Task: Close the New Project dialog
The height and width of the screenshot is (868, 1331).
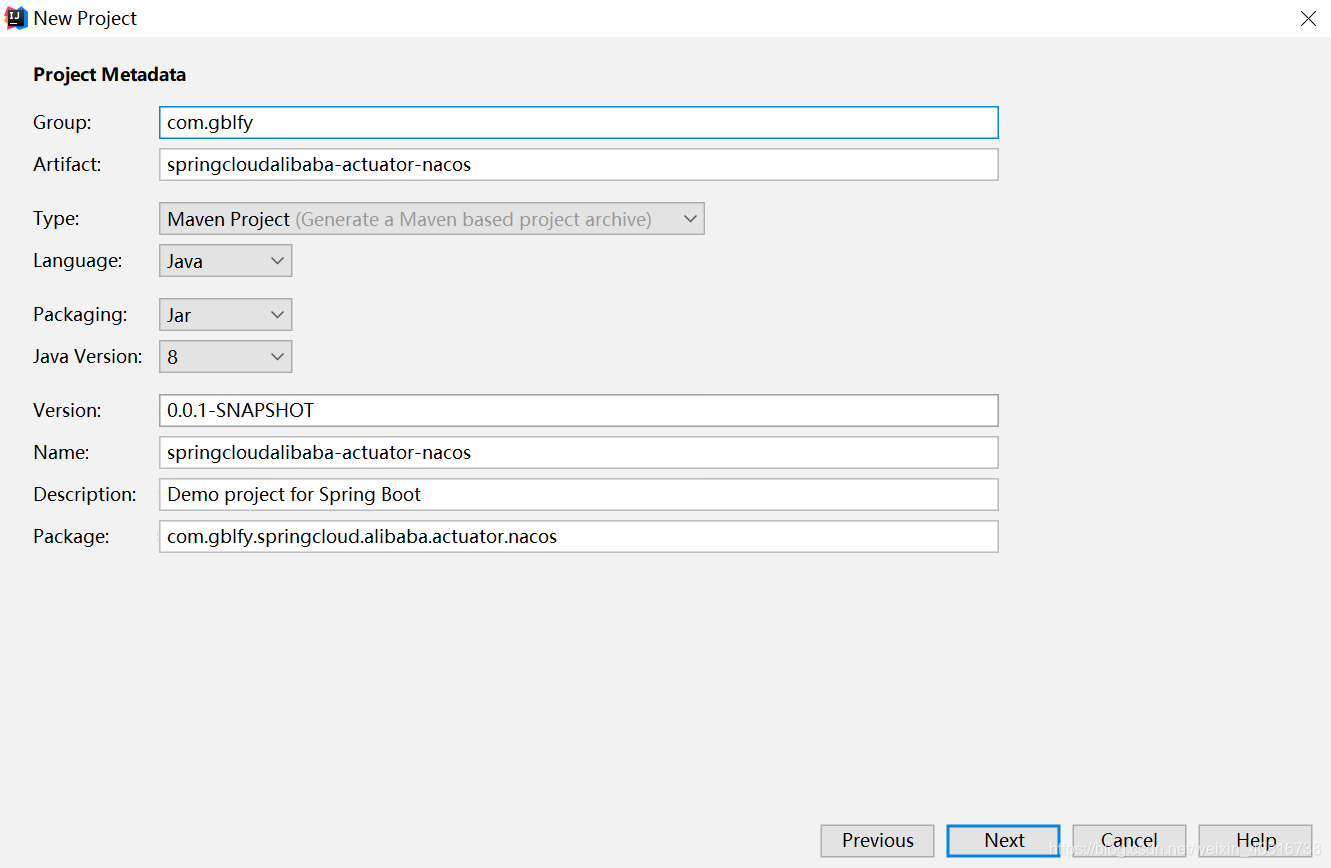Action: coord(1307,18)
